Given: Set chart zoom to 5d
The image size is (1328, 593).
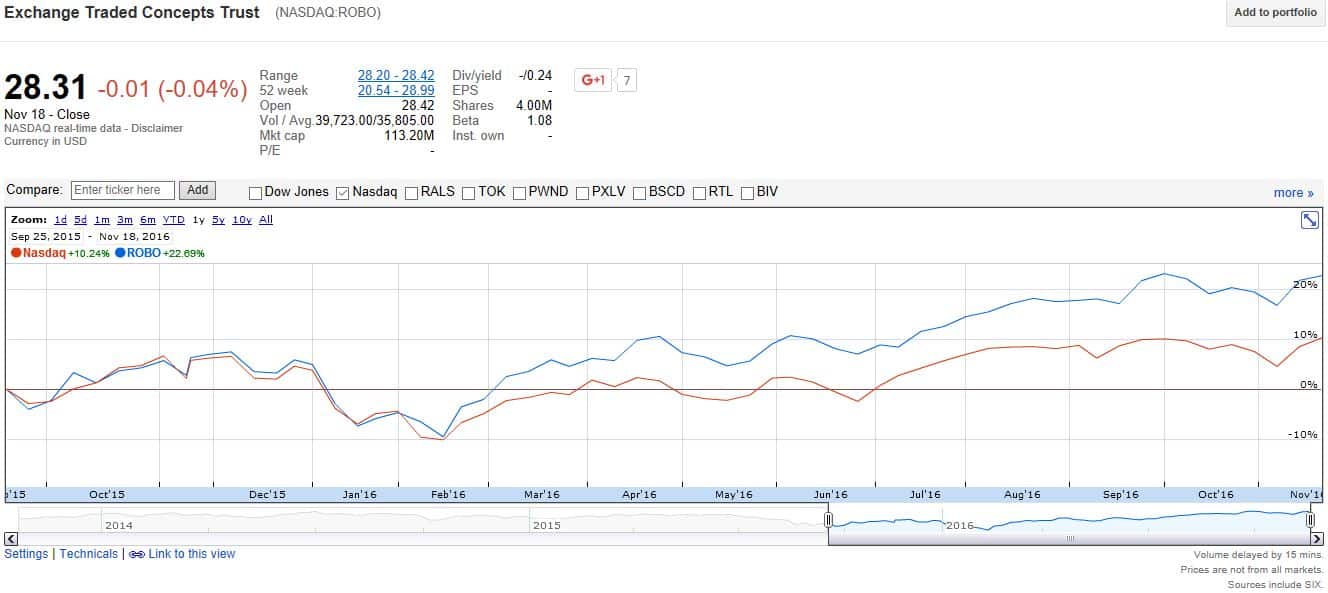Looking at the screenshot, I should pos(80,220).
